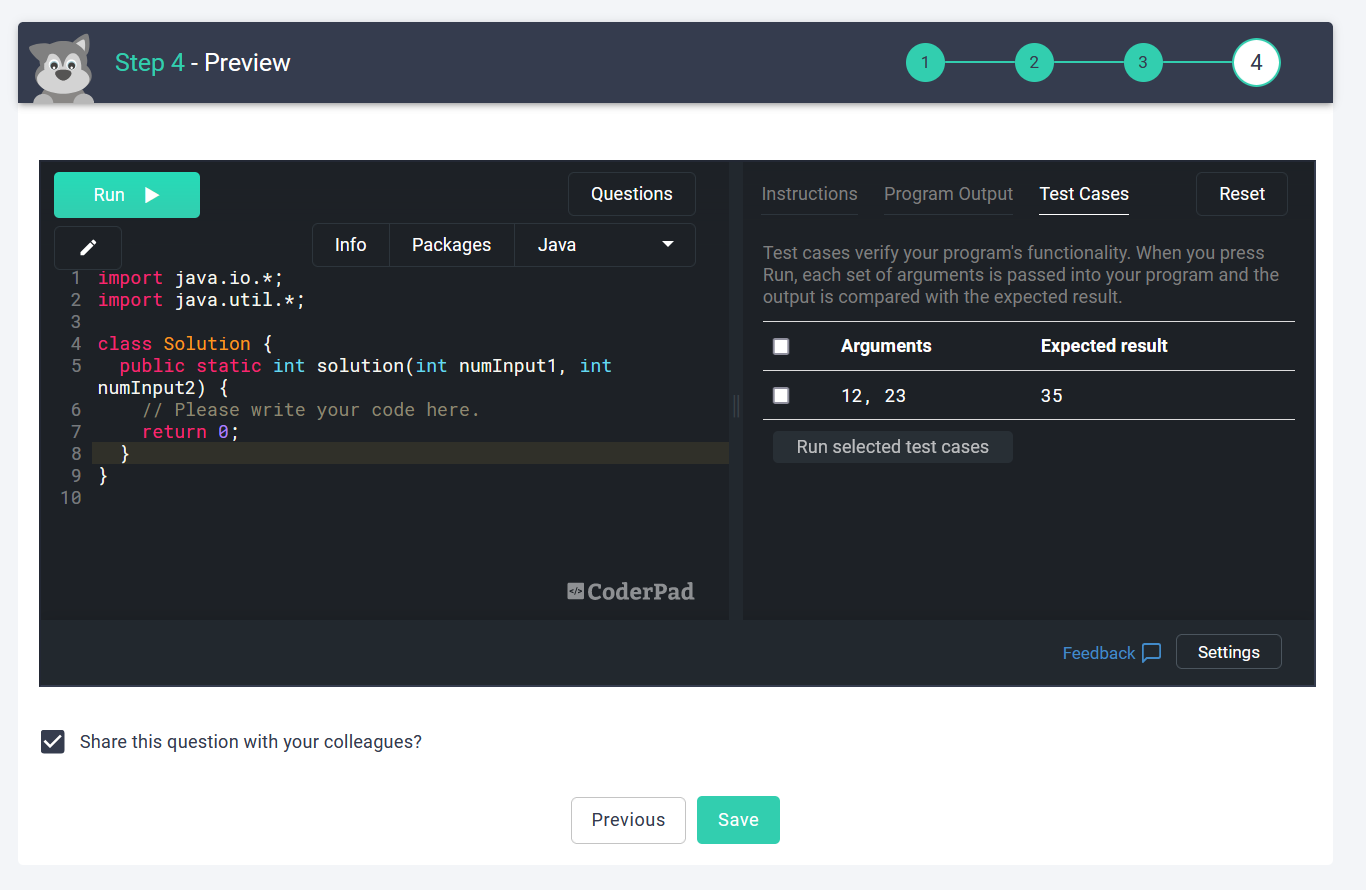Open the Packages menu
Screen dimensions: 1366x890
(x=452, y=245)
